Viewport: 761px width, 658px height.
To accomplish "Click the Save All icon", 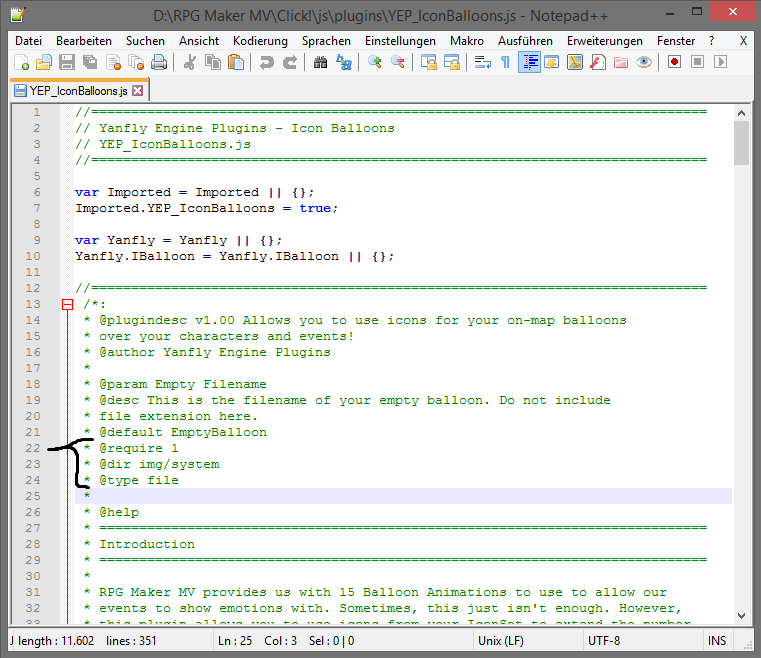I will tap(90, 62).
